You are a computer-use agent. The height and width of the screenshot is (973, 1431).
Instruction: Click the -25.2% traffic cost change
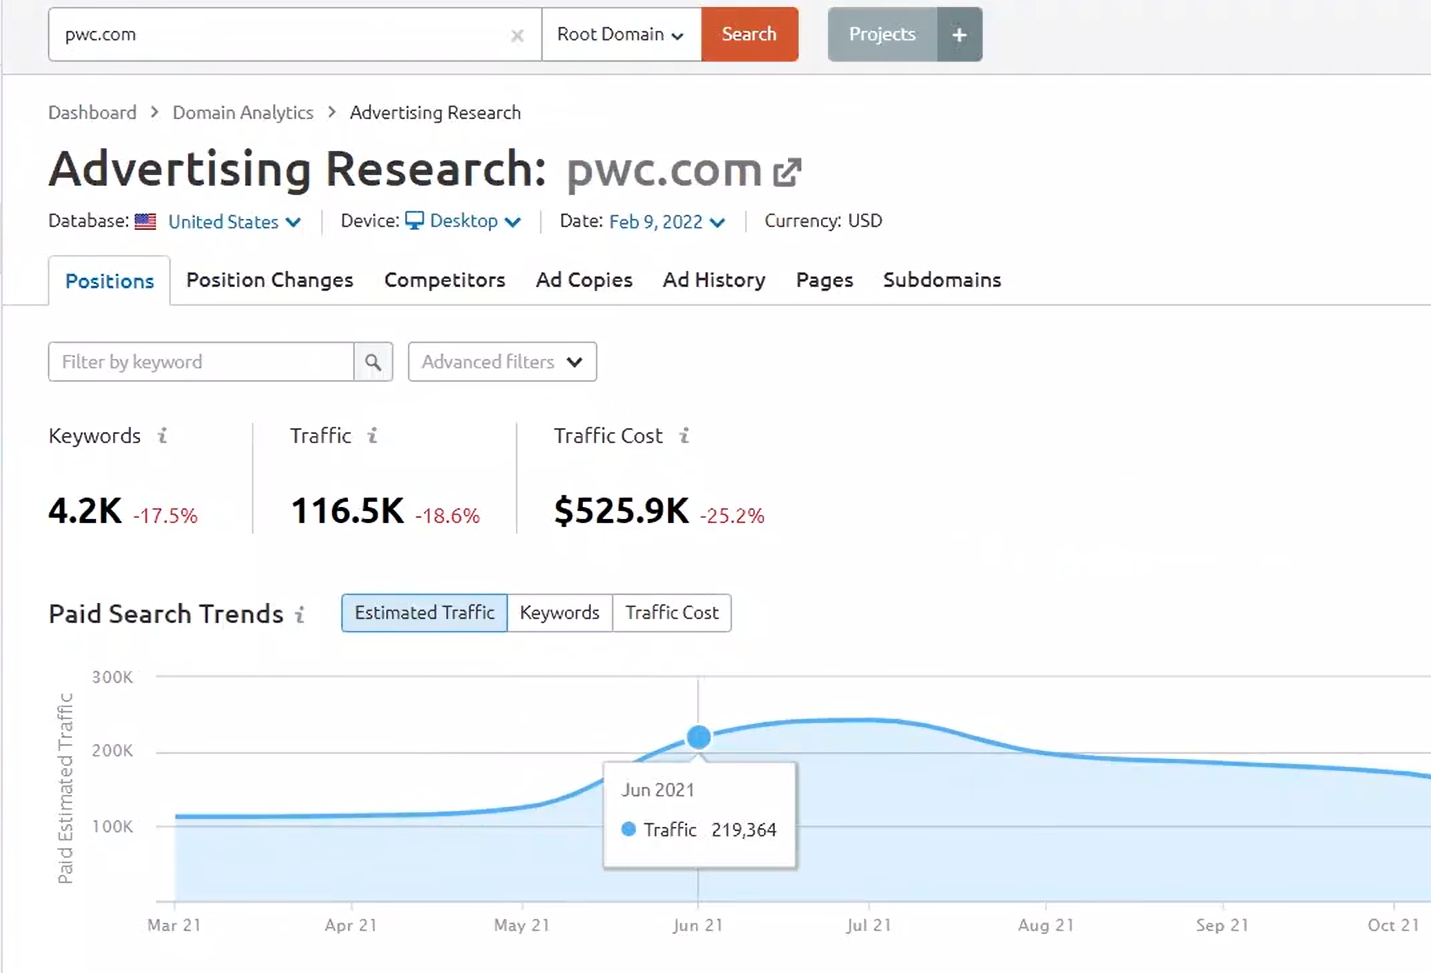732,516
